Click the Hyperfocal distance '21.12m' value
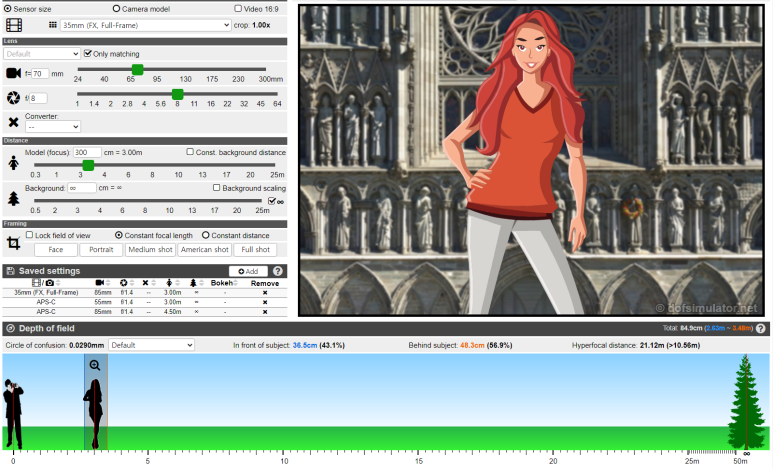This screenshot has width=773, height=469. pyautogui.click(x=652, y=345)
